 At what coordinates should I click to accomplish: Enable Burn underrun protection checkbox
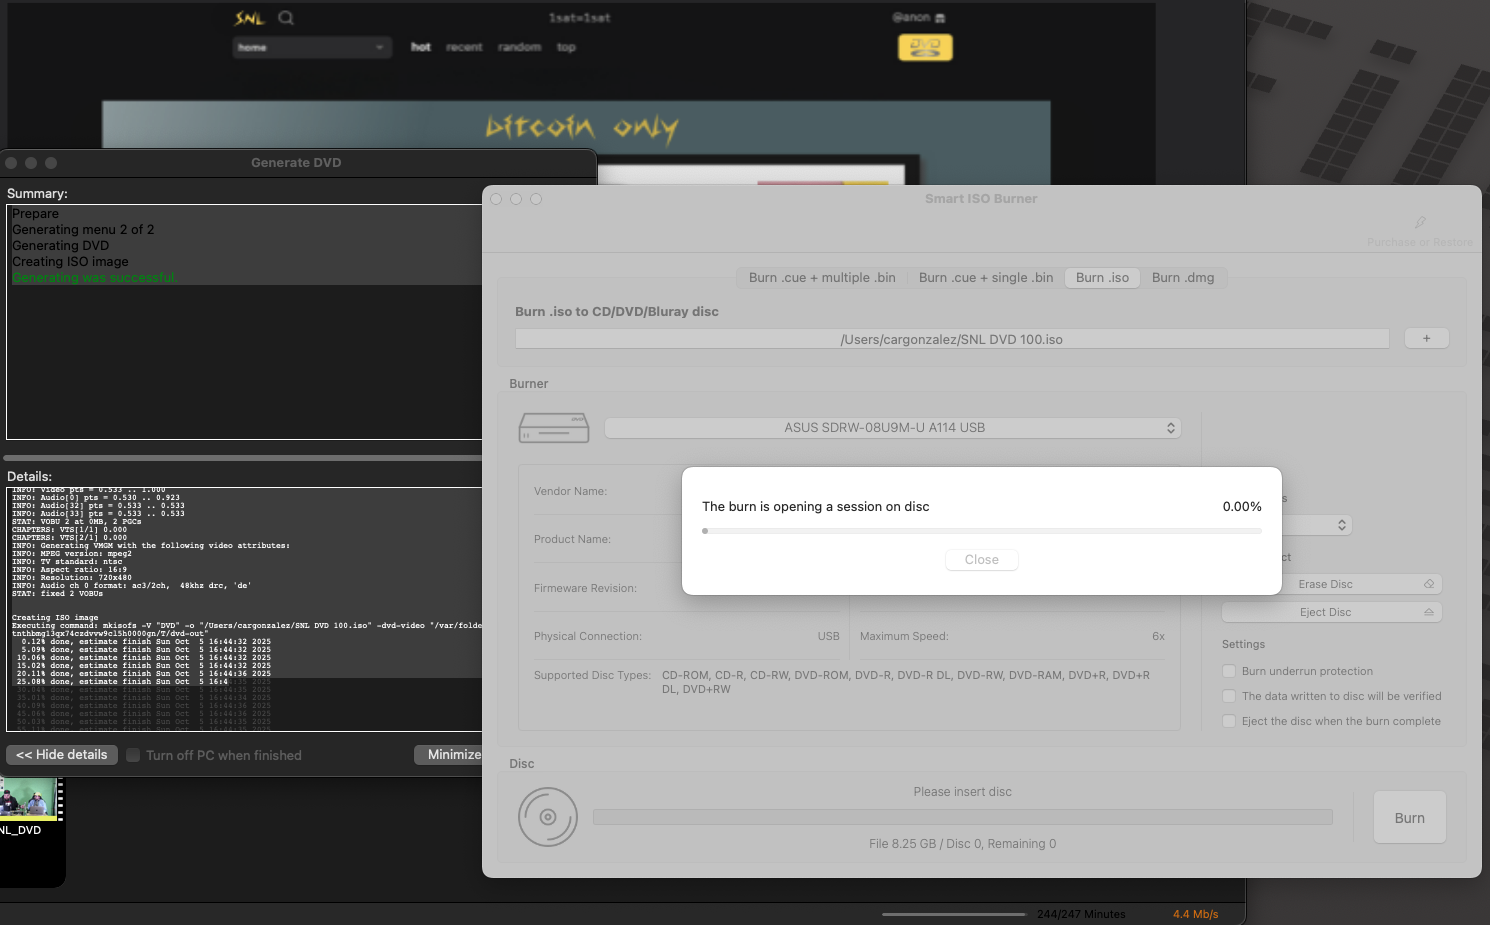1229,671
